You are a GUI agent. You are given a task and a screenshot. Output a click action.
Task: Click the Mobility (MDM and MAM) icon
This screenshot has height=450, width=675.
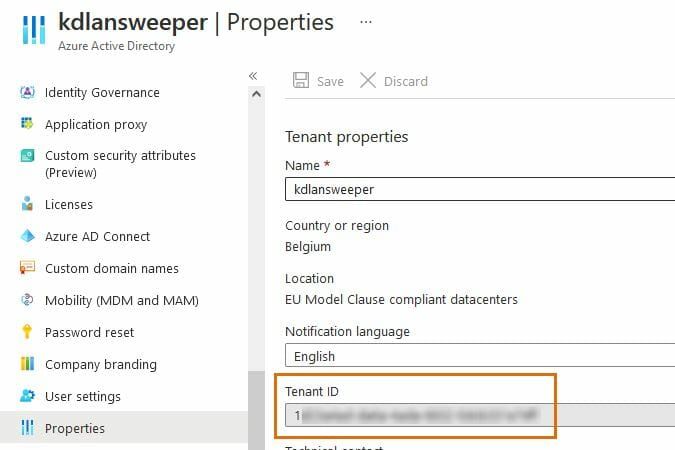[x=27, y=300]
